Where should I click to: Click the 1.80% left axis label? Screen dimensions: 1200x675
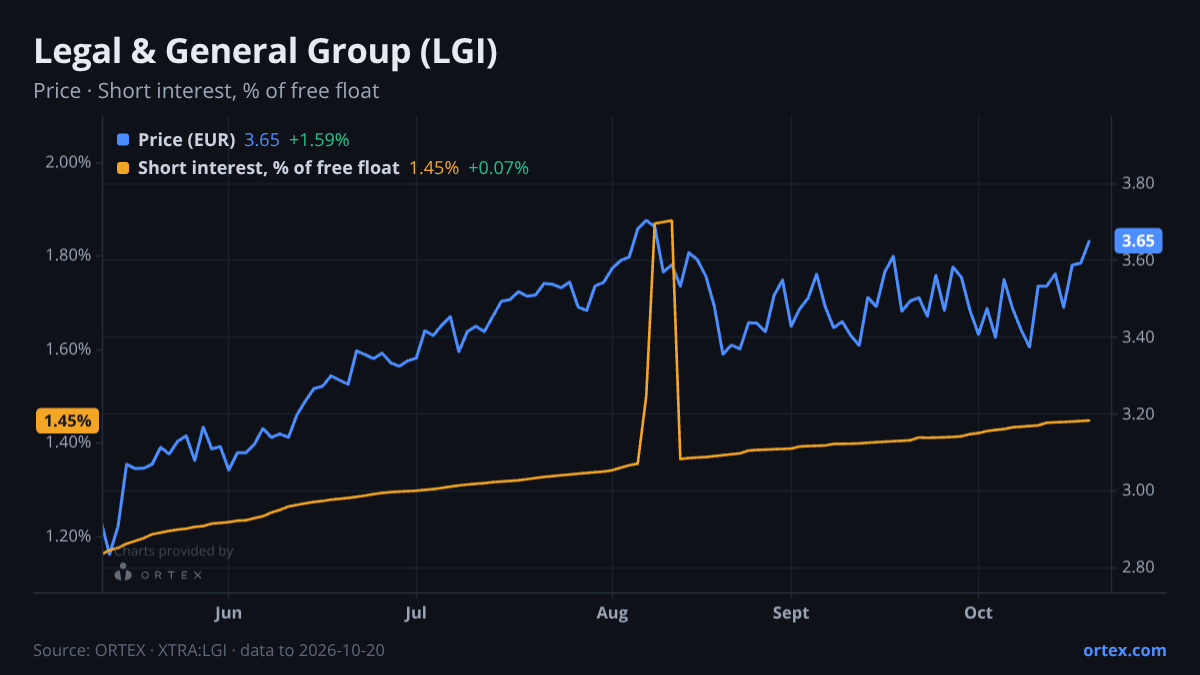click(x=69, y=256)
